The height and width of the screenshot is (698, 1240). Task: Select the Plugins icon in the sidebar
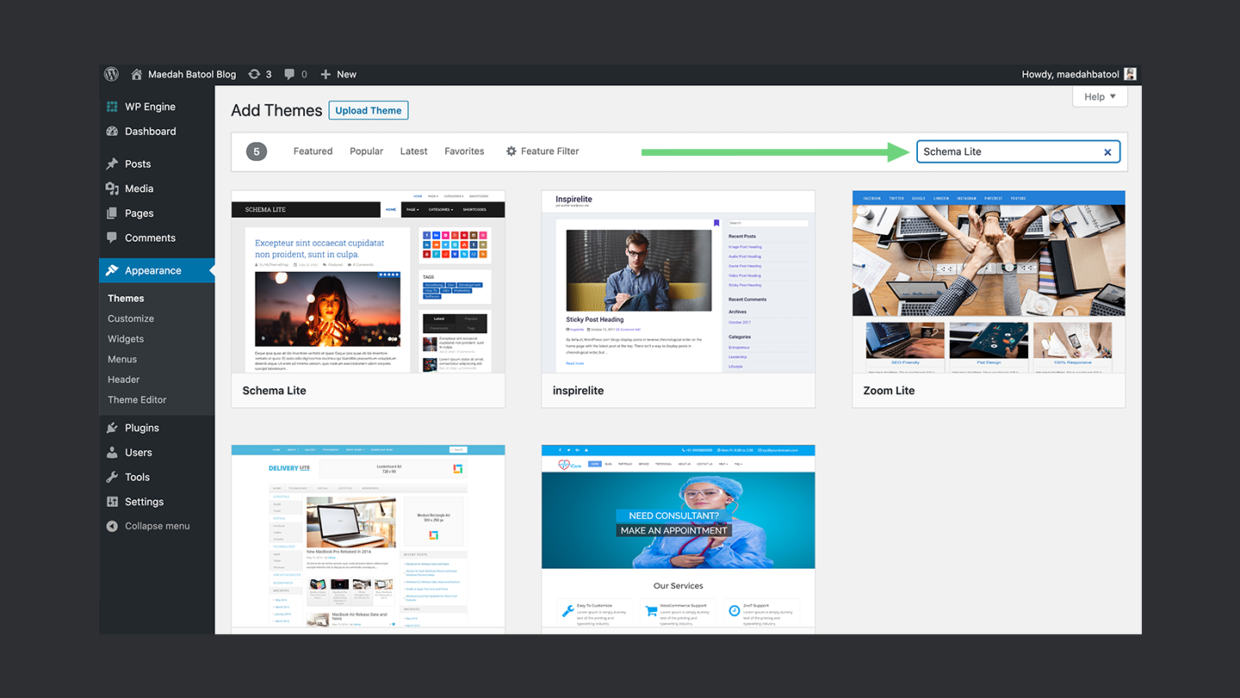click(x=112, y=427)
